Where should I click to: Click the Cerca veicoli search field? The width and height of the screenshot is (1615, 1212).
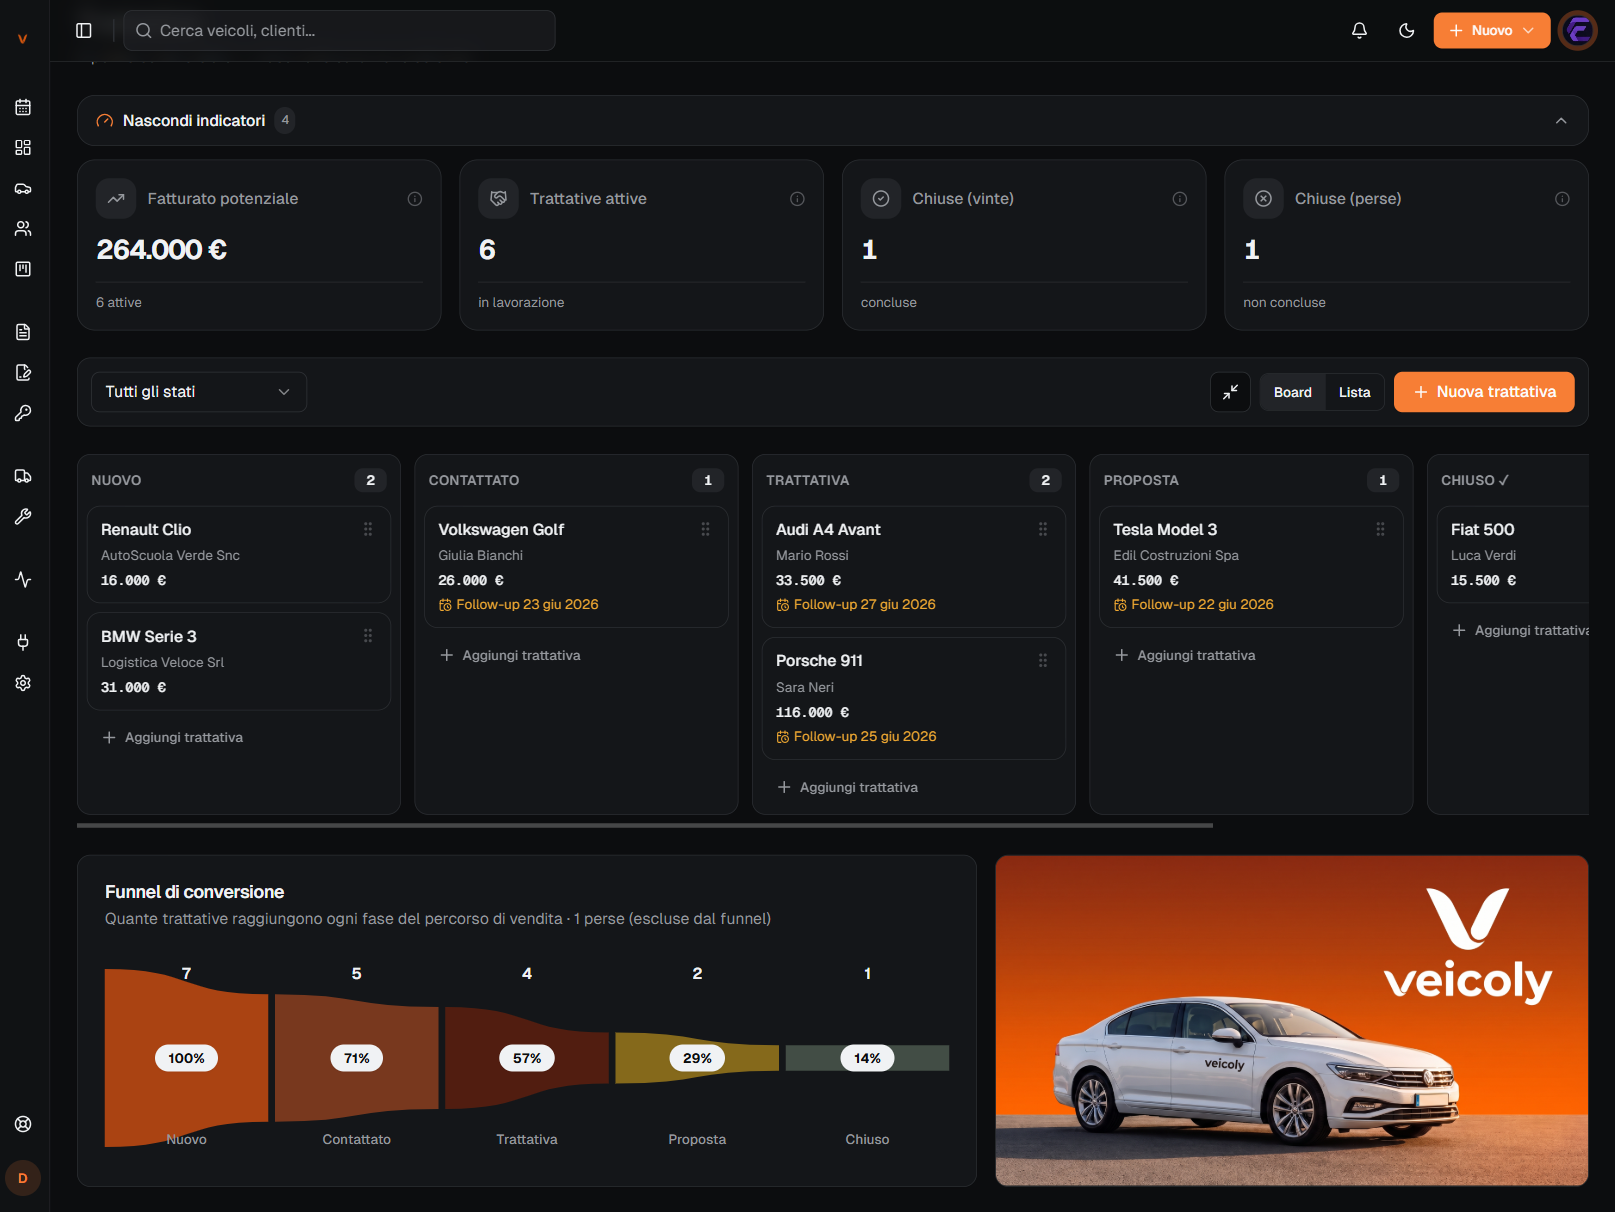pos(339,31)
